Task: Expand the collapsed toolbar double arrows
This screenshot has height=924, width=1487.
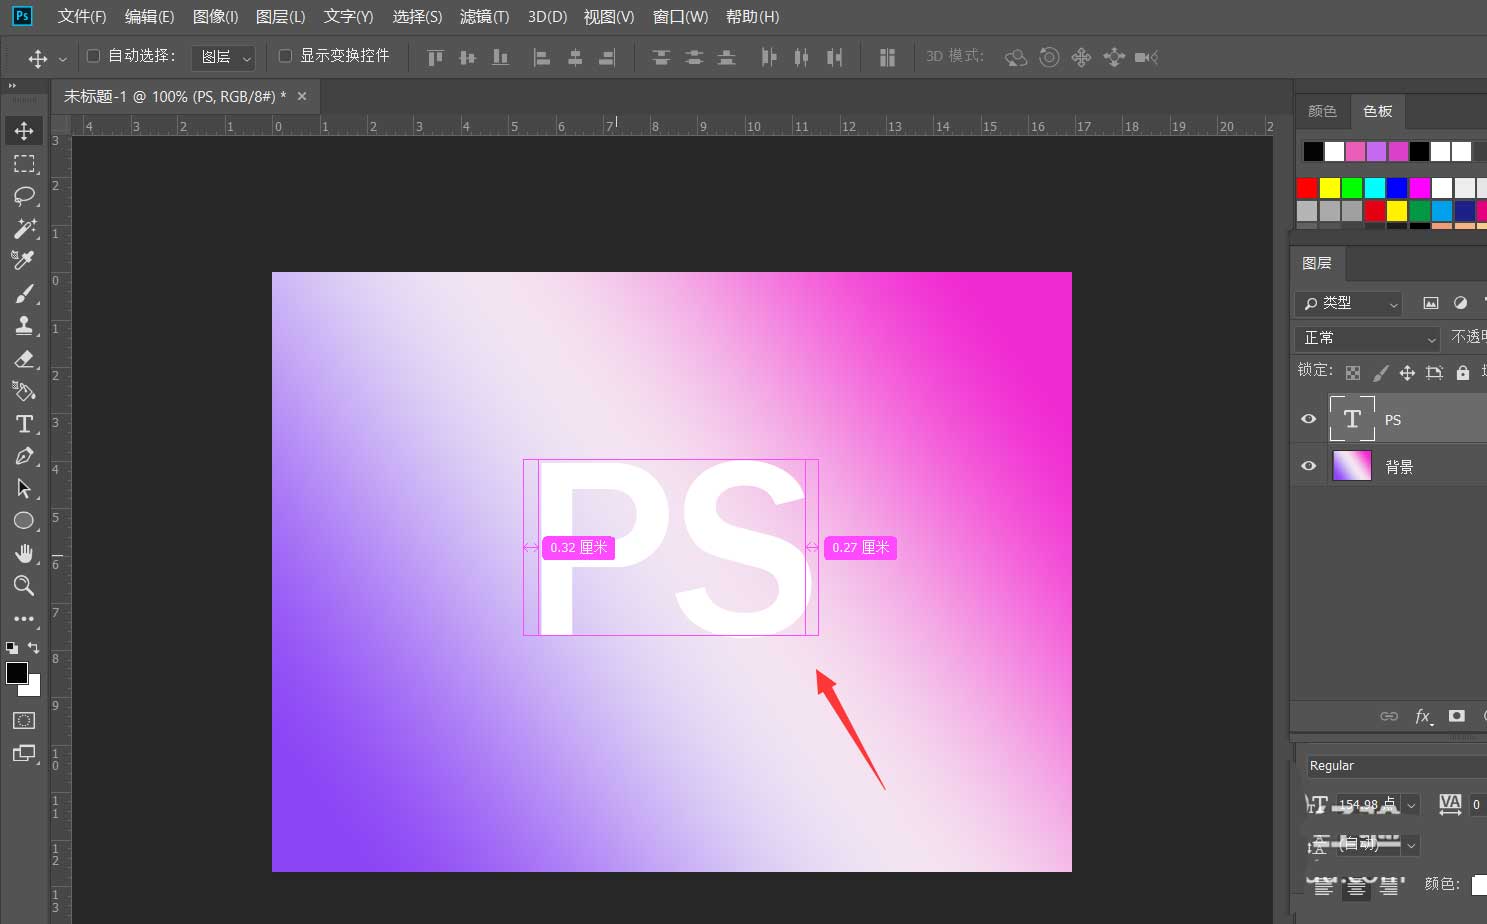Action: [12, 86]
